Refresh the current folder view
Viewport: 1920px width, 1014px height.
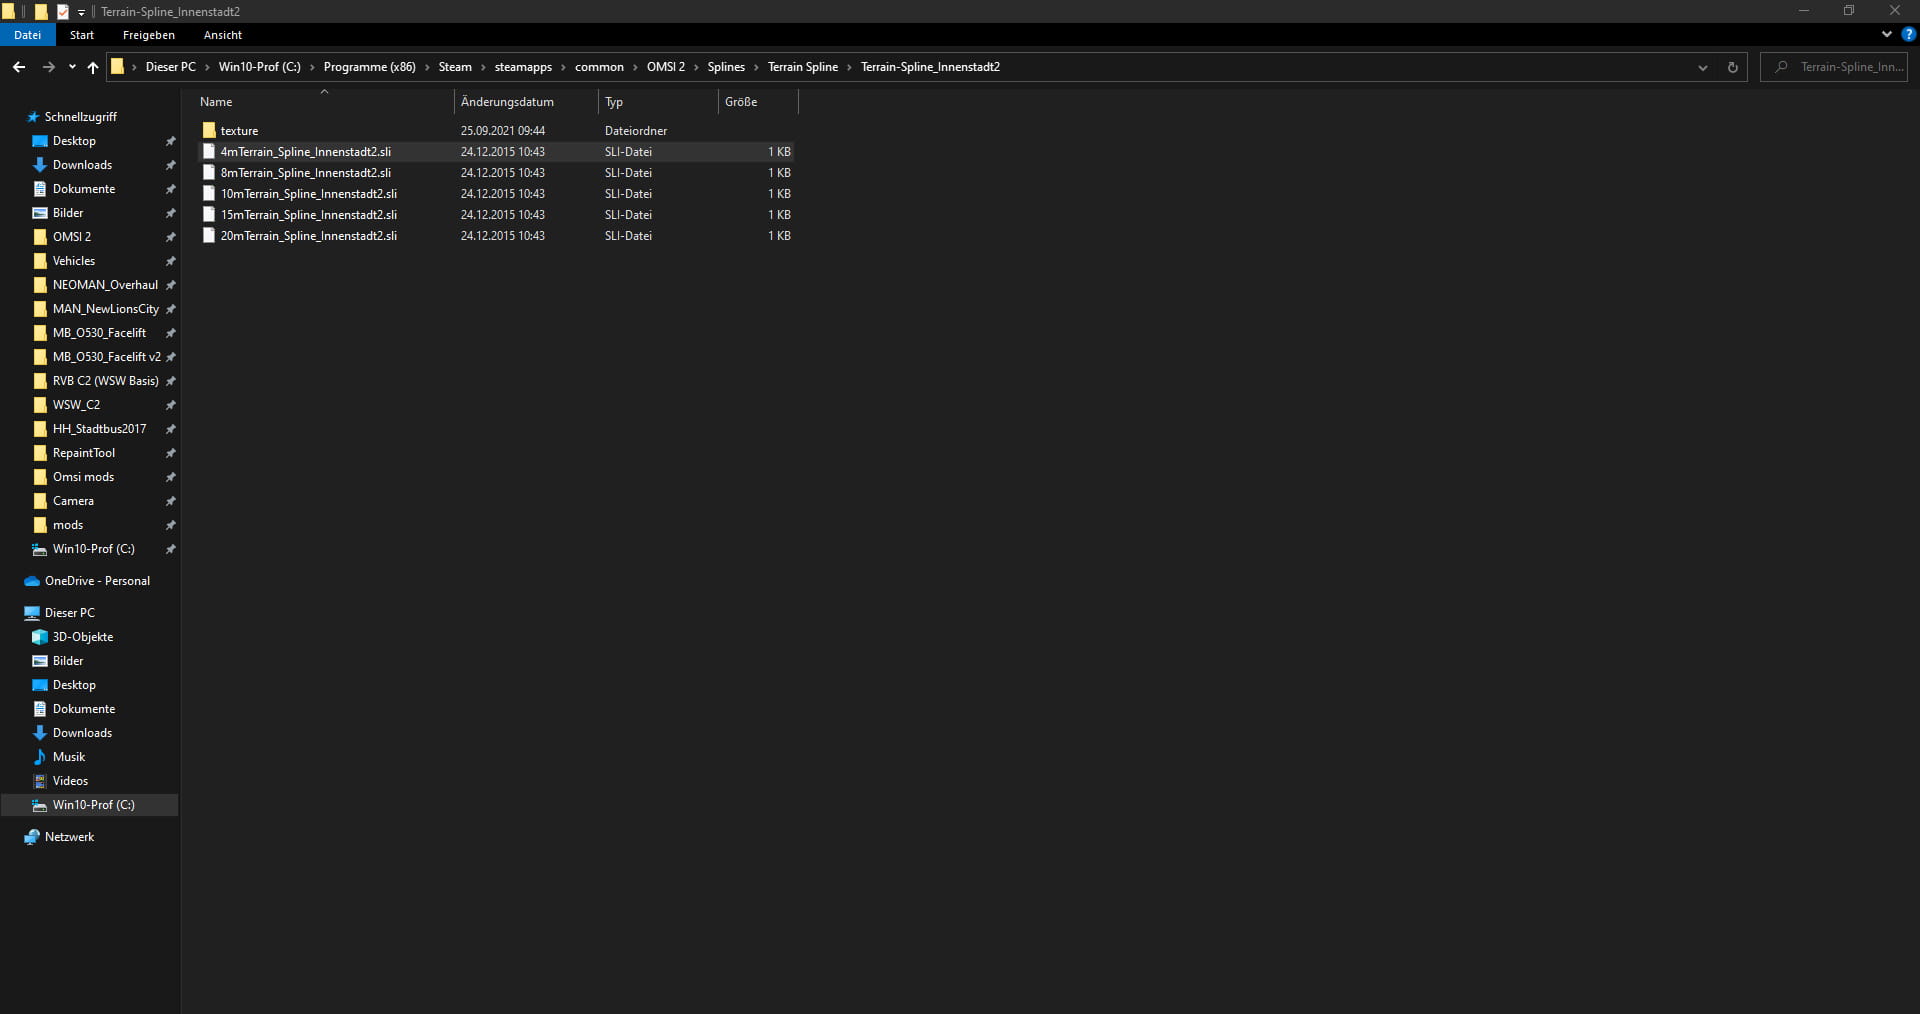point(1732,67)
